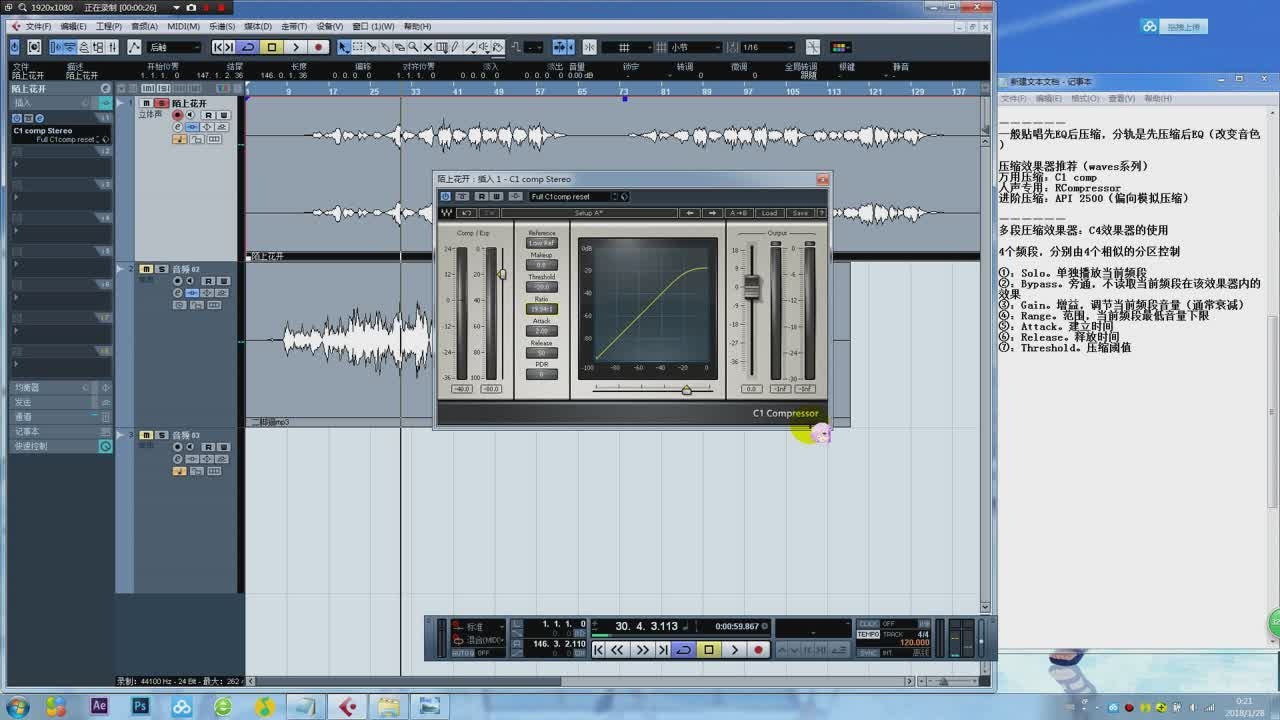Expand 发送 inspector section
Viewport: 1280px width, 720px height.
click(60, 402)
